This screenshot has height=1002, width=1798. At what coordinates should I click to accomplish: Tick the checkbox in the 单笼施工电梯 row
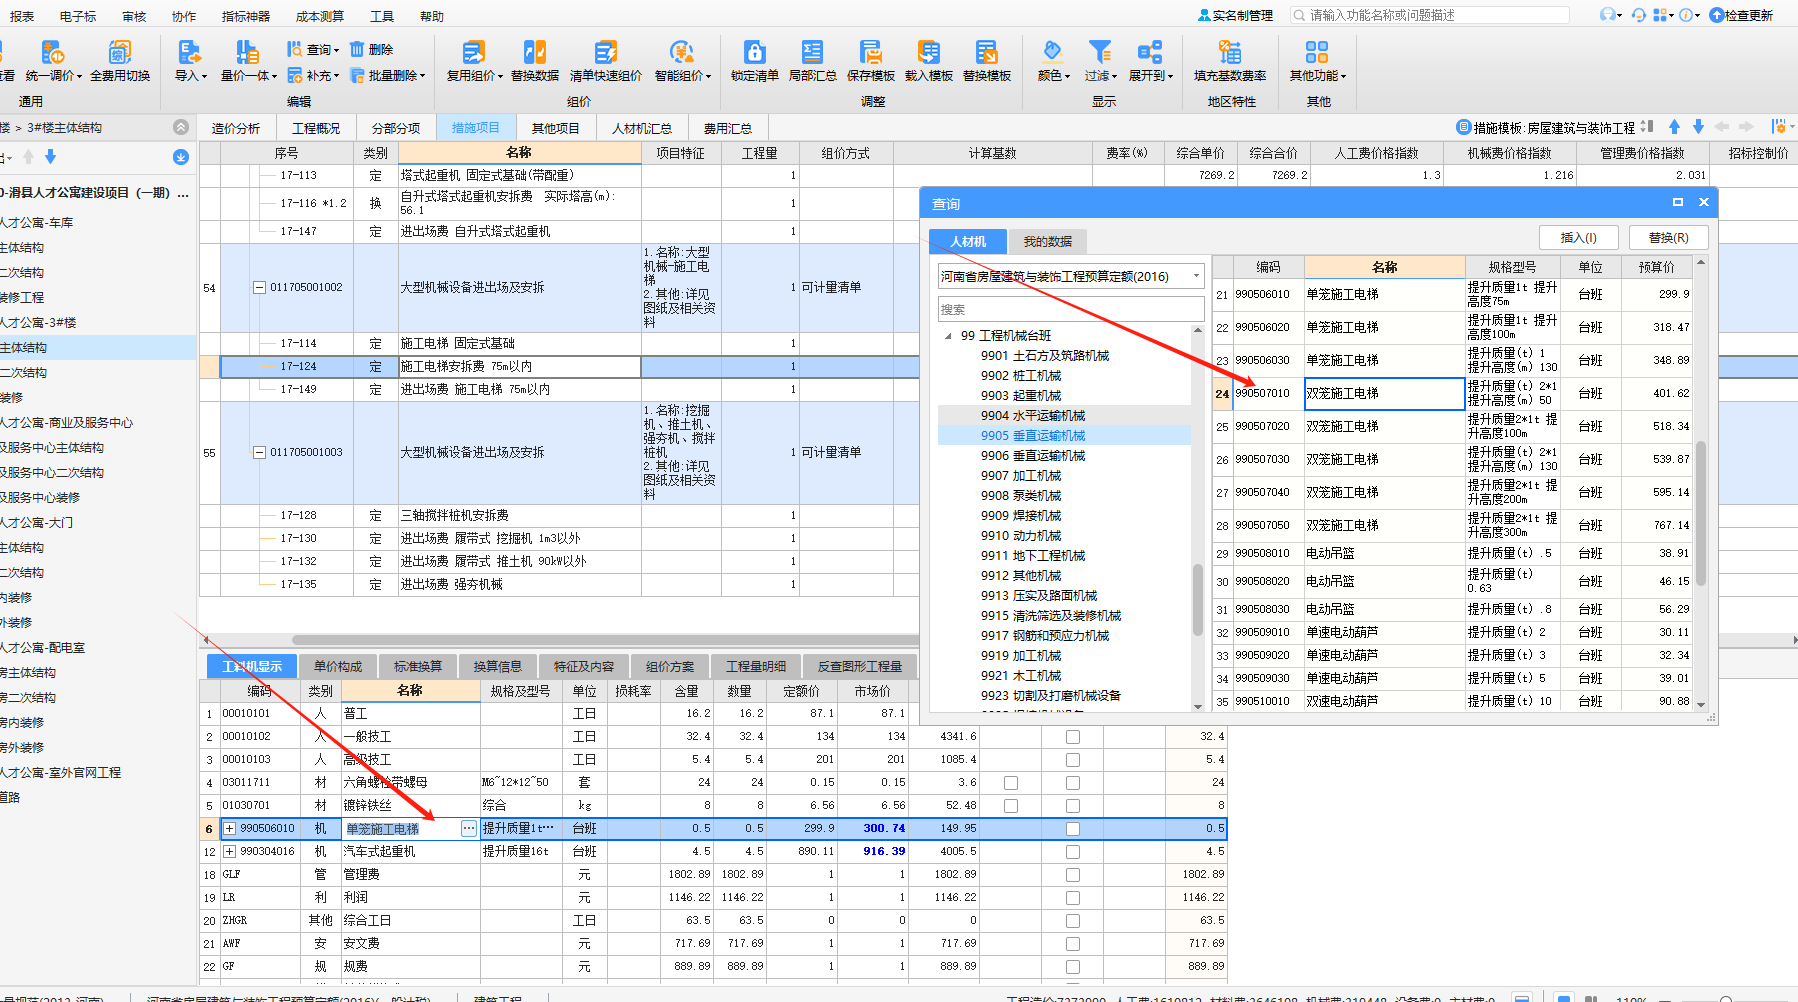(x=1073, y=829)
